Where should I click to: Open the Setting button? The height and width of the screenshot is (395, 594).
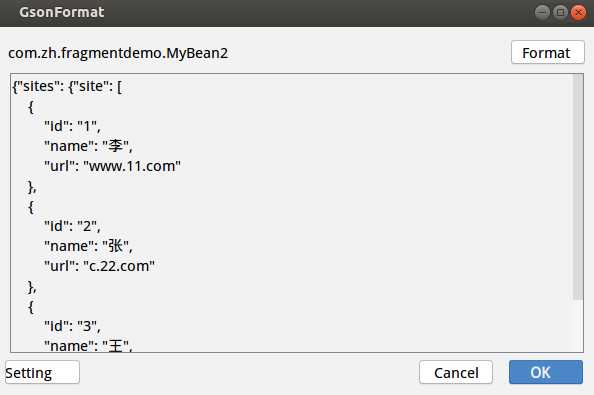click(42, 372)
